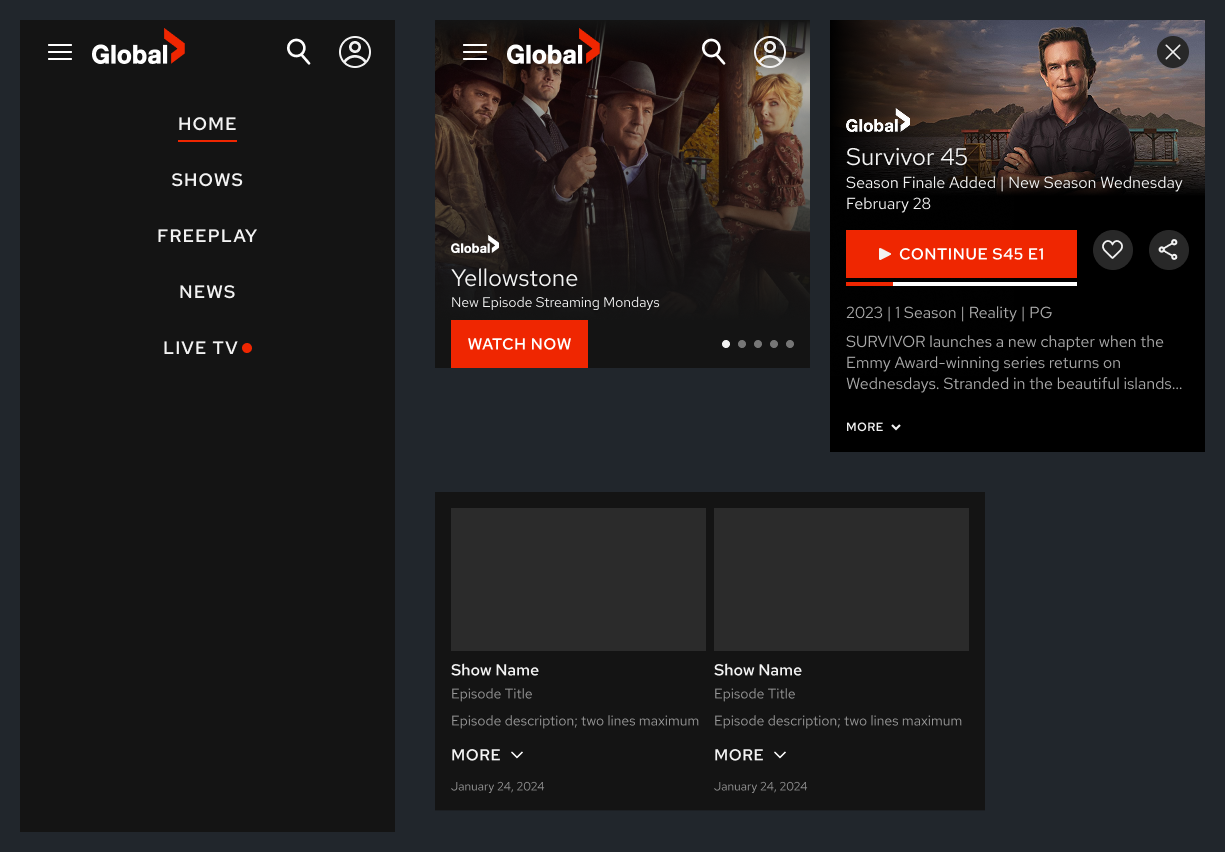The height and width of the screenshot is (852, 1225).
Task: Share Survivor 45 using share icon
Action: click(1169, 250)
